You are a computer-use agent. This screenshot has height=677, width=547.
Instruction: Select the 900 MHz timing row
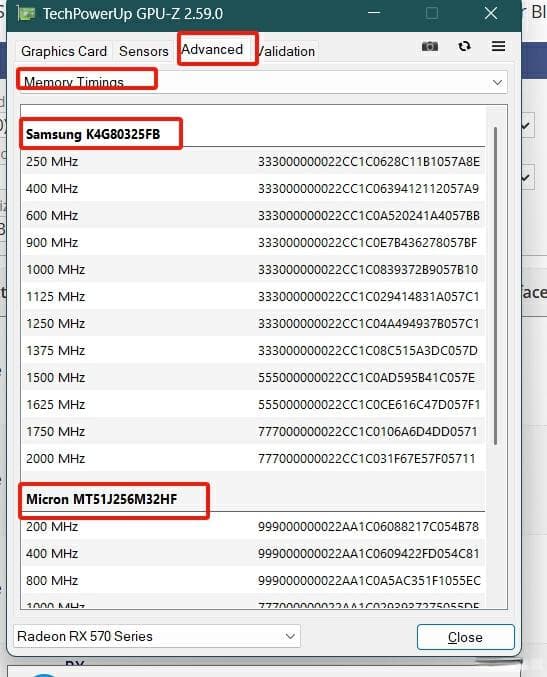coord(253,243)
